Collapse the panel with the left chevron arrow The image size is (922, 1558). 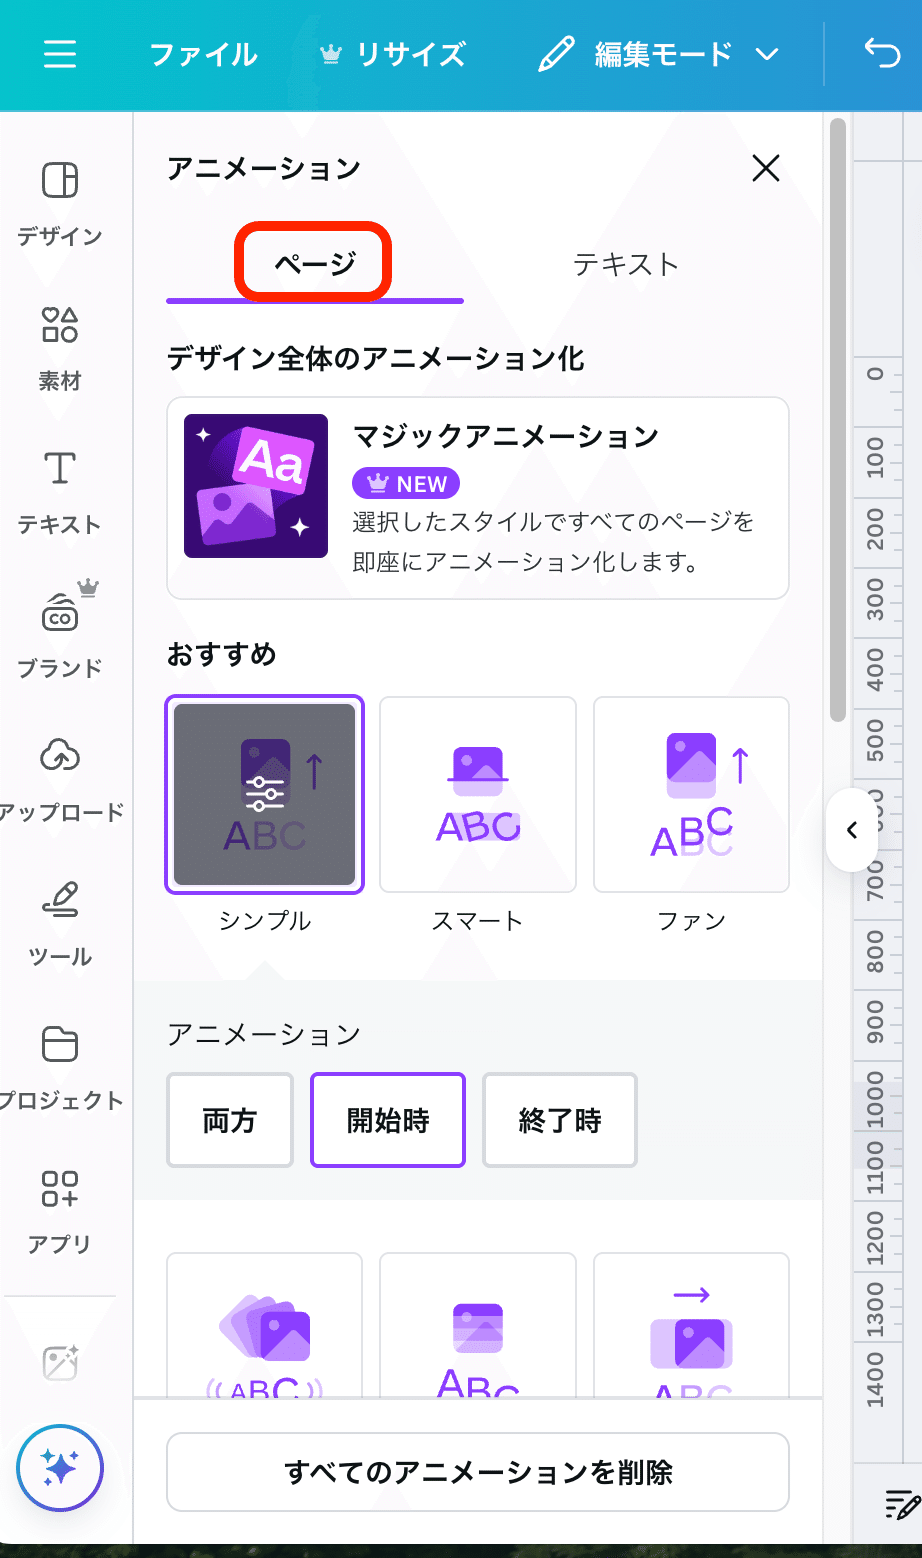851,831
